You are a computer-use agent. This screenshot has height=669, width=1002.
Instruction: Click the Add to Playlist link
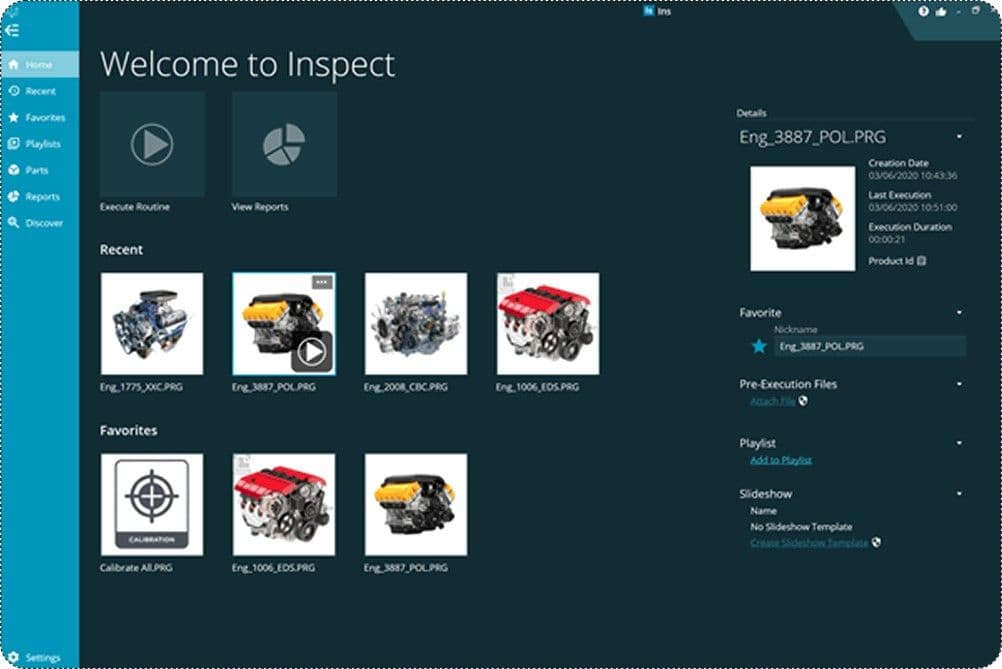(x=781, y=460)
